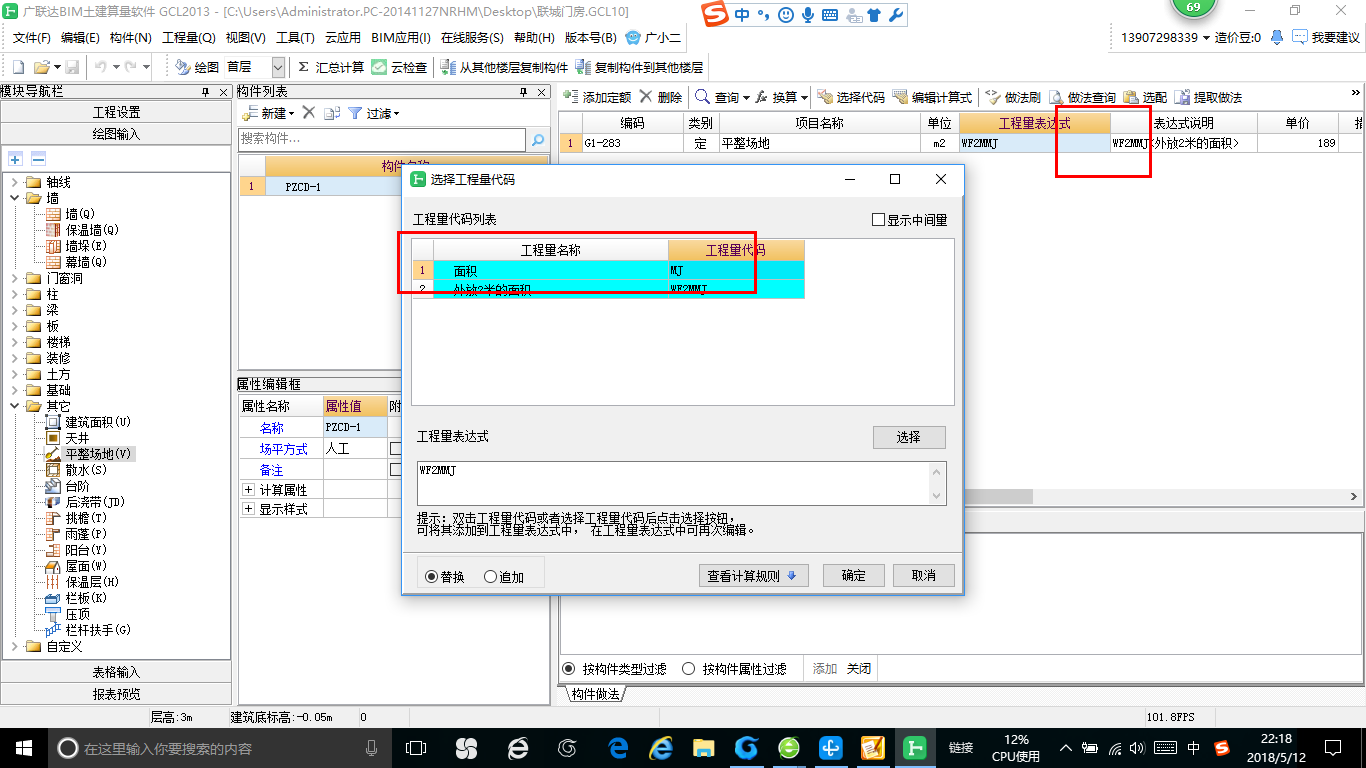
Task: Click the delete X icon next to 新建
Action: click(308, 113)
